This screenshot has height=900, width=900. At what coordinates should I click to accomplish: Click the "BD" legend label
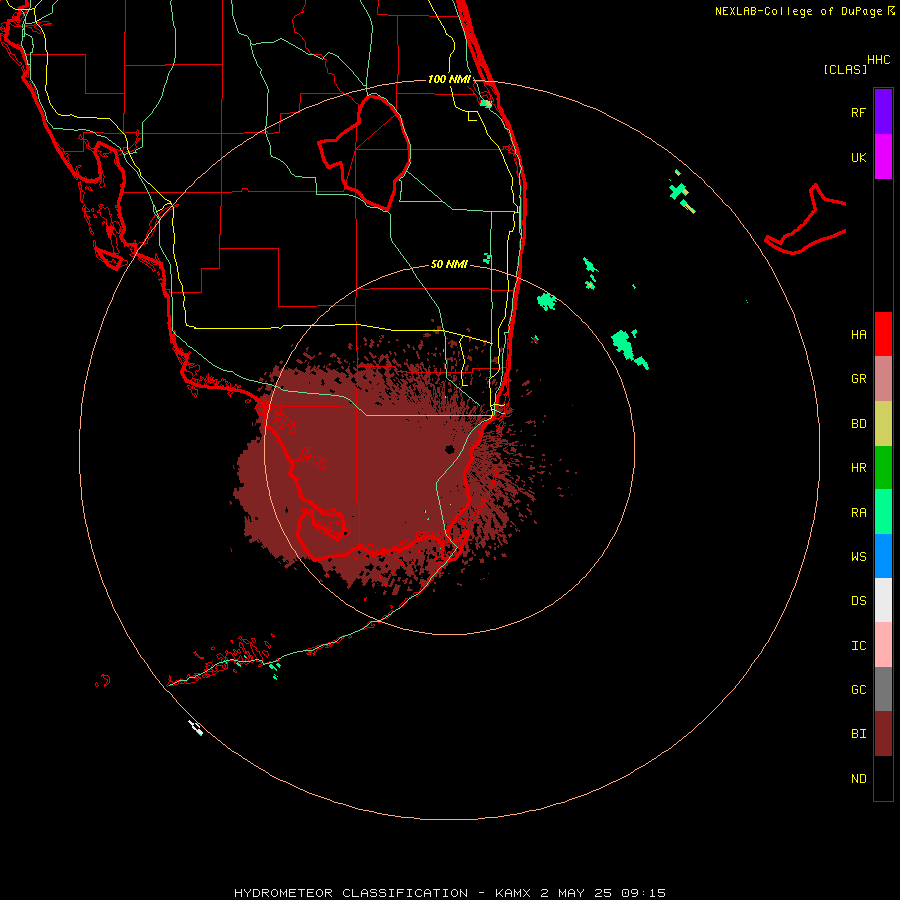click(x=858, y=424)
